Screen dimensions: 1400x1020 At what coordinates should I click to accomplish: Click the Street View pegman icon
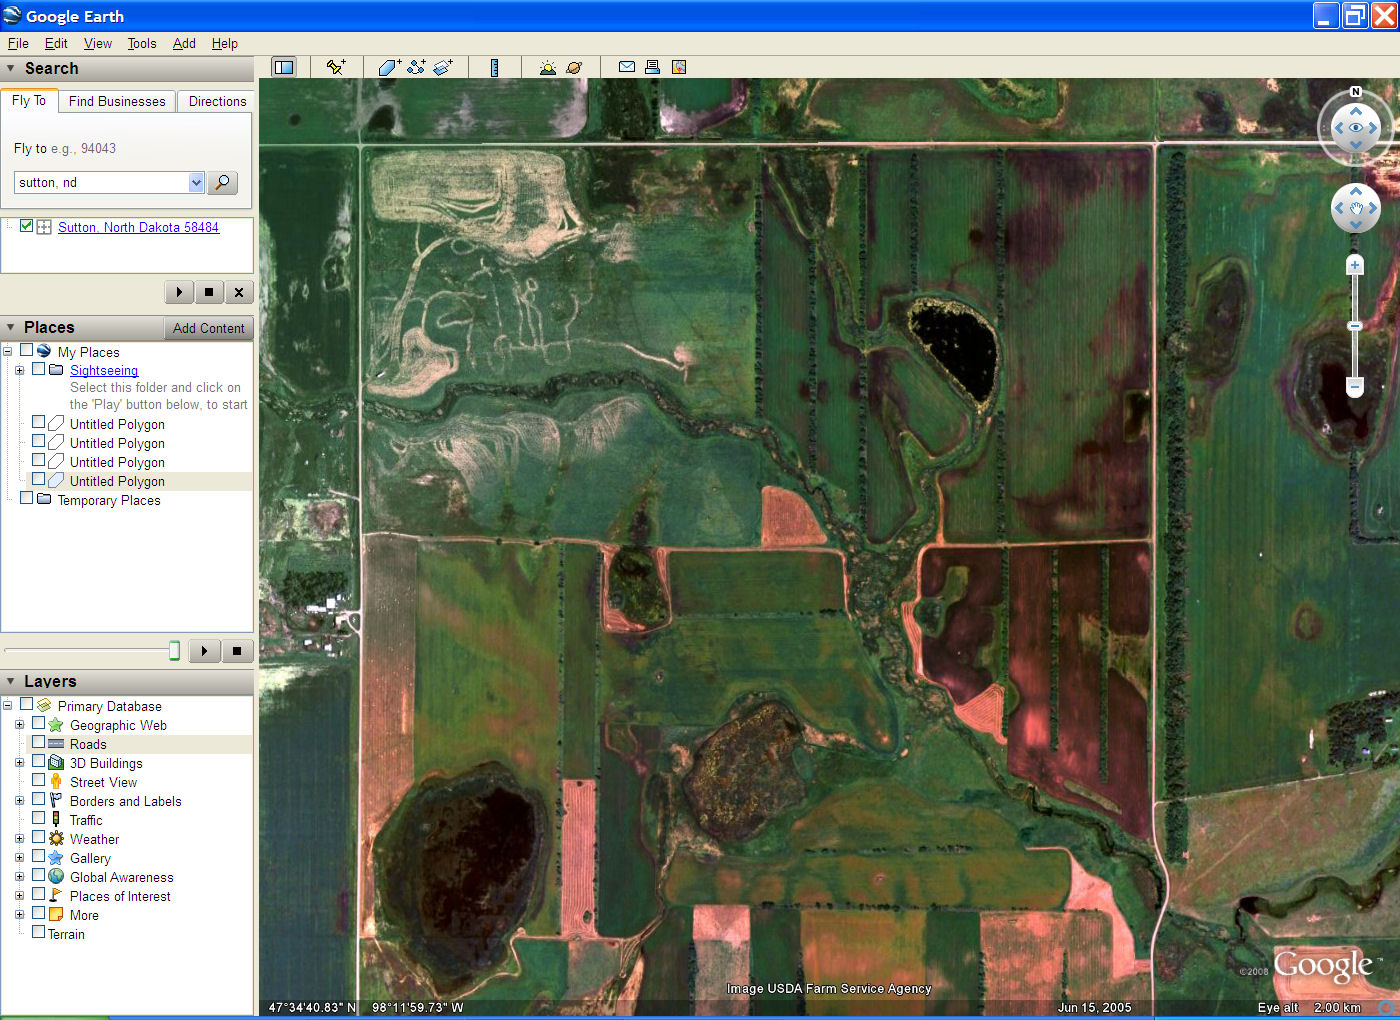point(56,782)
